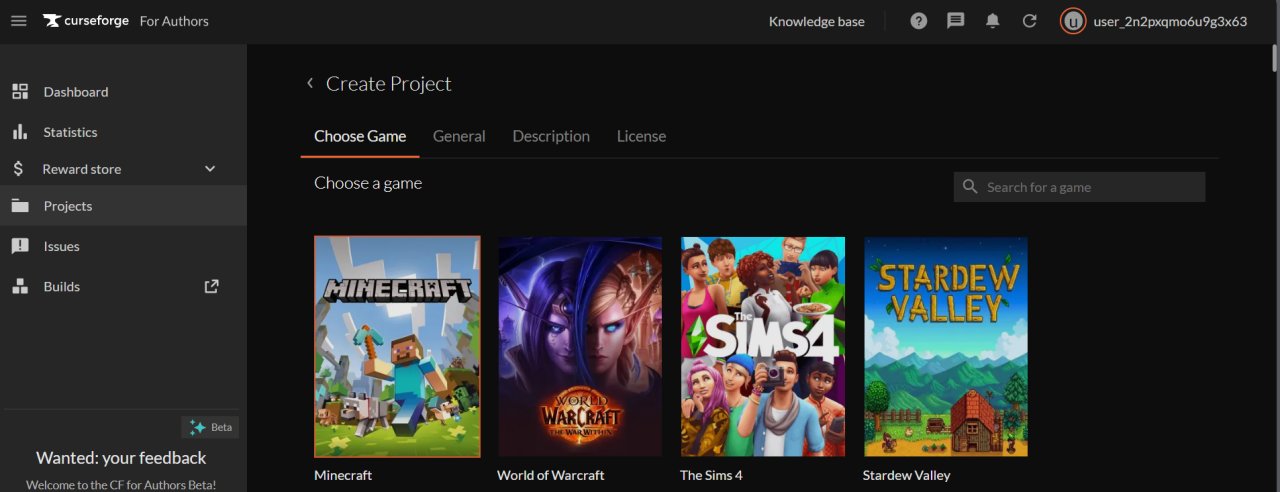The width and height of the screenshot is (1280, 492).
Task: Open Dashboard in the sidebar
Action: tap(123, 92)
